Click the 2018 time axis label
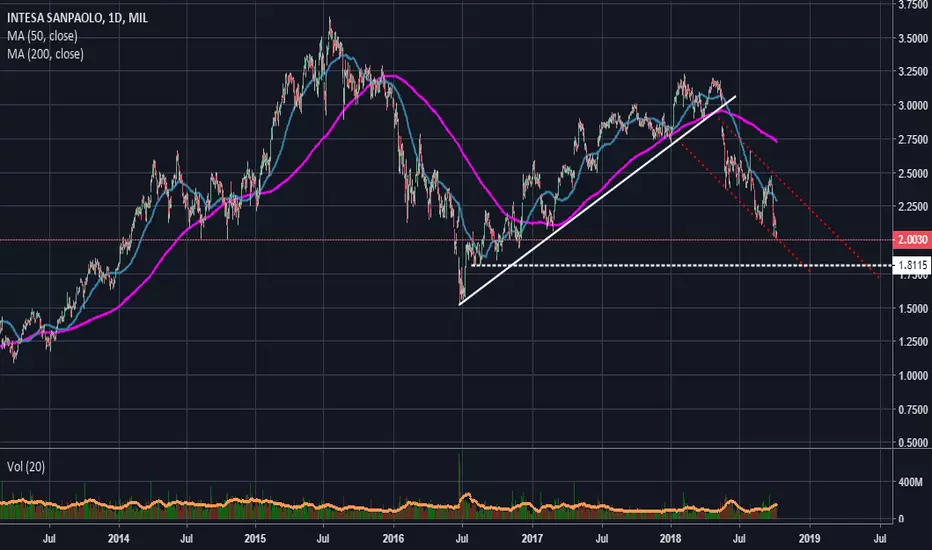Viewport: 932px width, 550px height. click(x=670, y=539)
